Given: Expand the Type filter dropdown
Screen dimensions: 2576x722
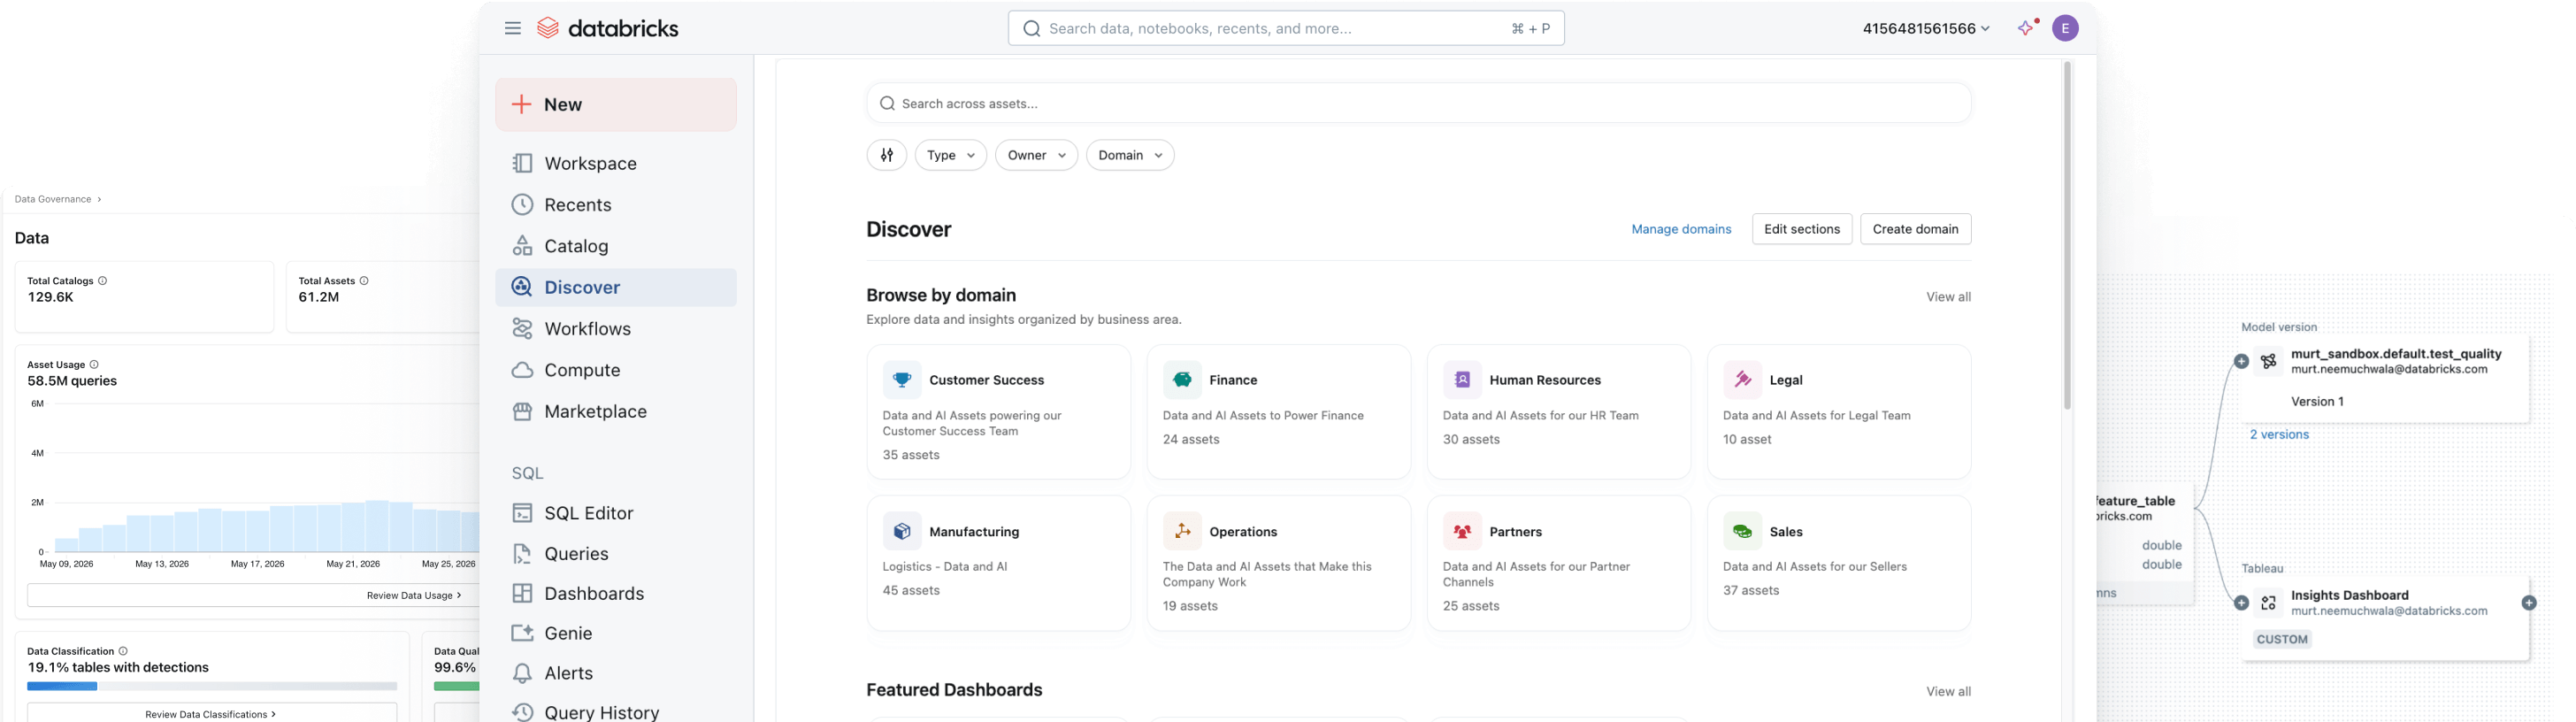Looking at the screenshot, I should 950,155.
